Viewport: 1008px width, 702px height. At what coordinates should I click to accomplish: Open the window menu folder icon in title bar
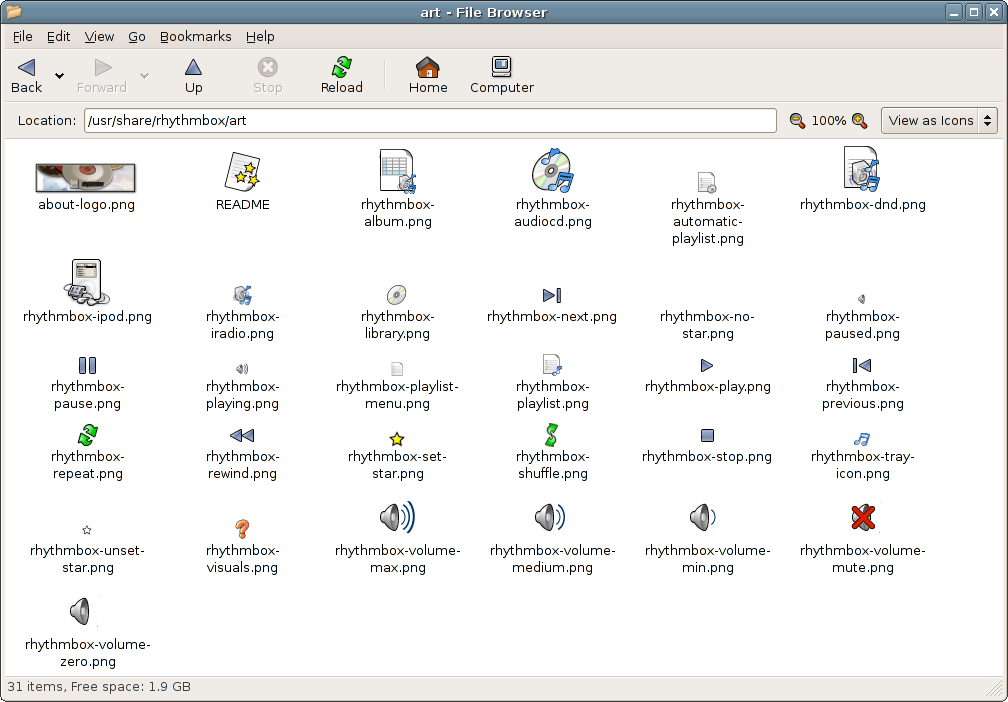(13, 12)
